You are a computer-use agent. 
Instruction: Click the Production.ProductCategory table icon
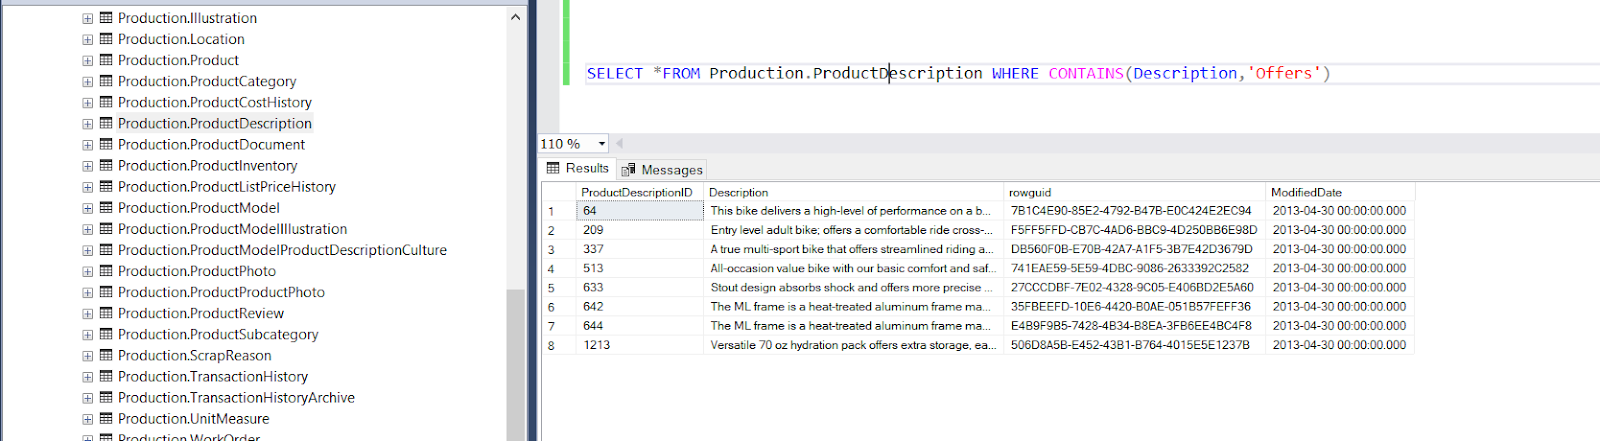[106, 81]
